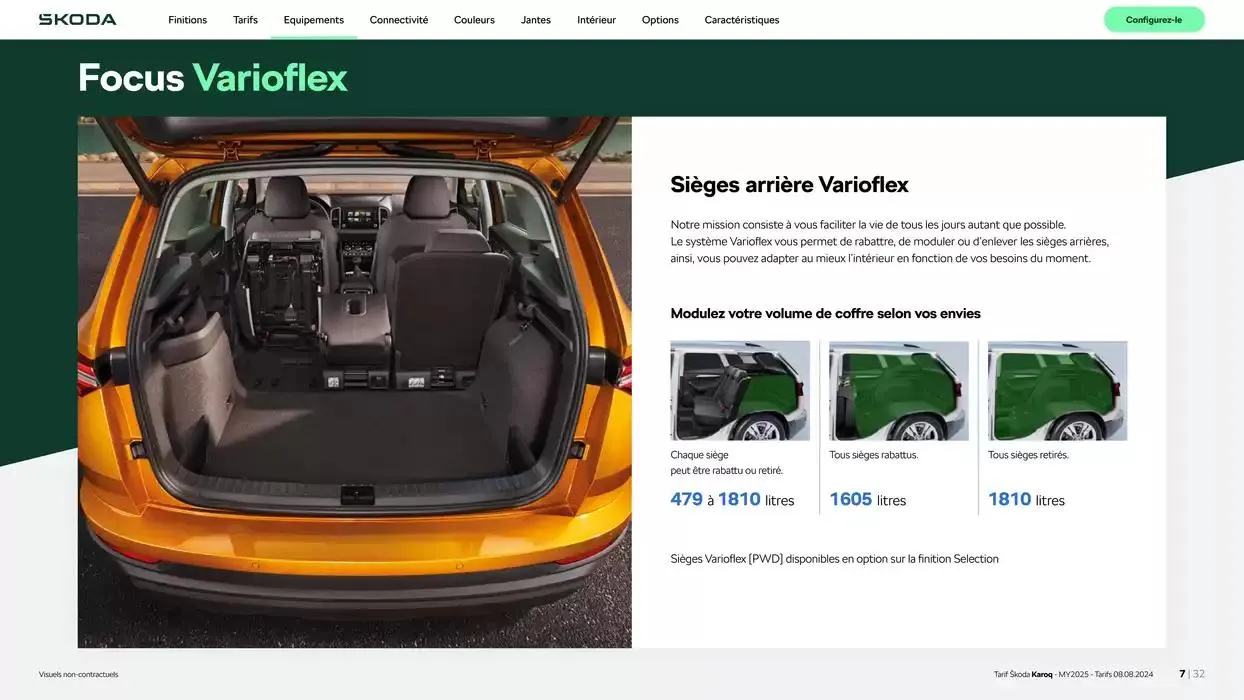Screen dimensions: 1244x700
Task: Click the page number 7 indicator
Action: 1182,674
